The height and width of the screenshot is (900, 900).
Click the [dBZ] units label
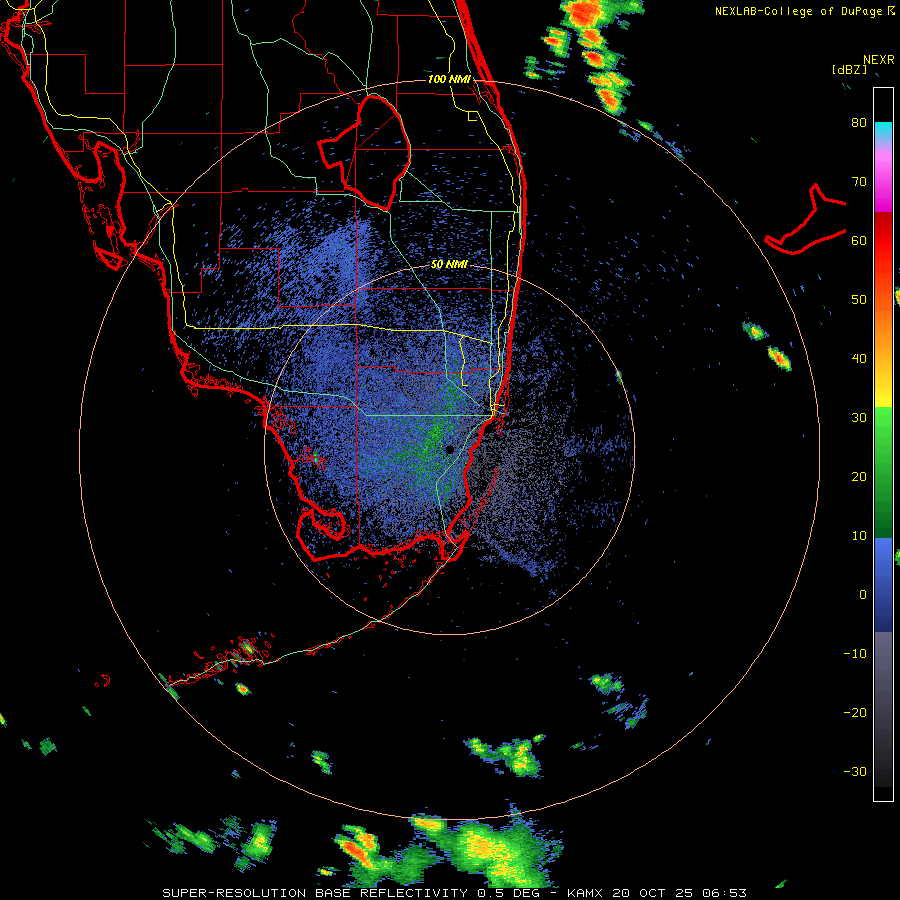pyautogui.click(x=849, y=69)
